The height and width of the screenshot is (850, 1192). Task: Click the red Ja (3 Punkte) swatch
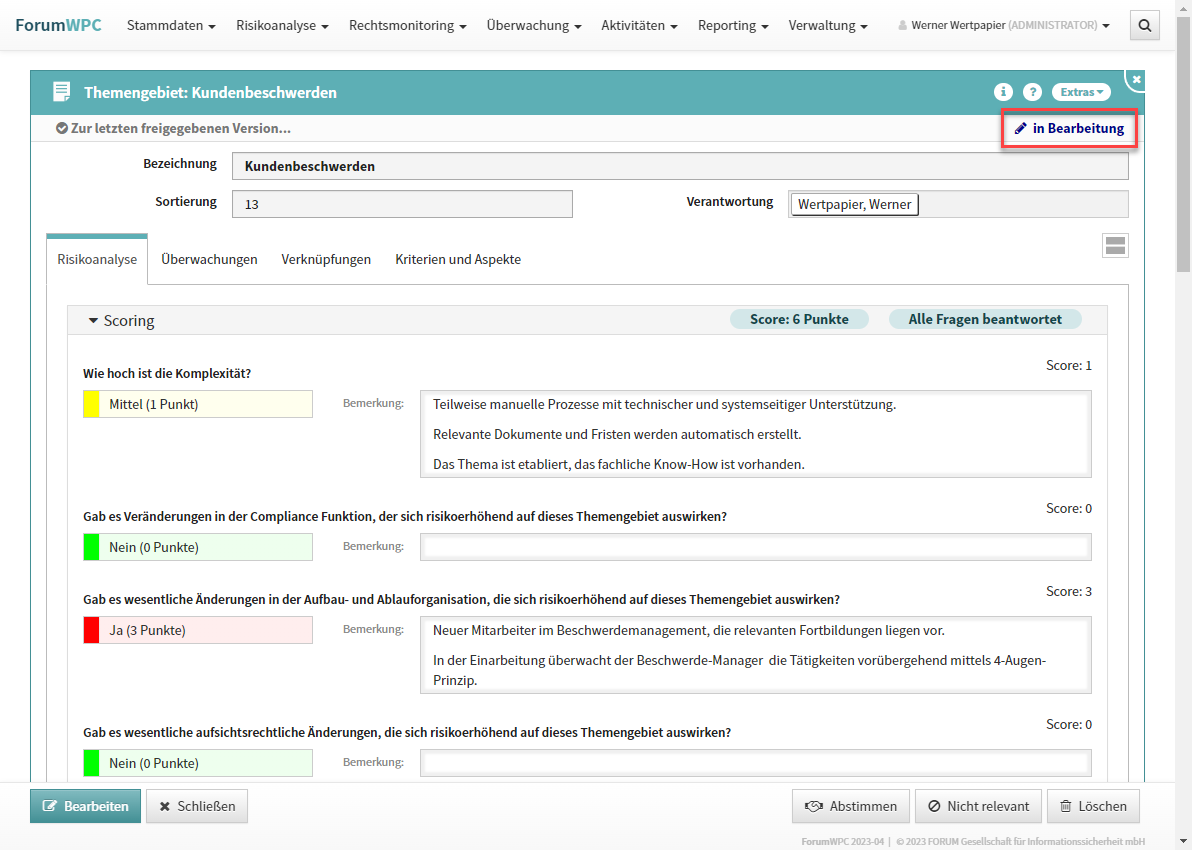[91, 630]
